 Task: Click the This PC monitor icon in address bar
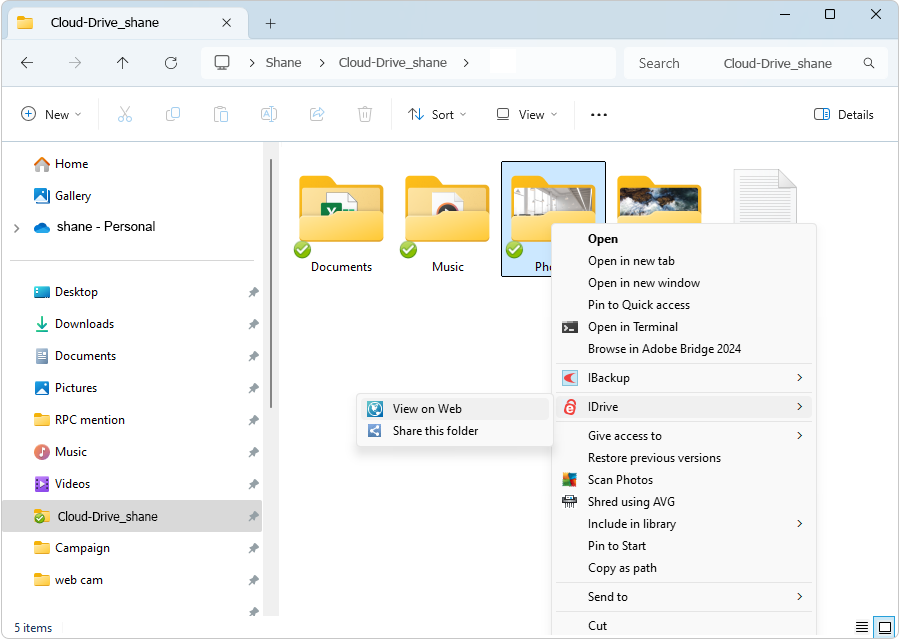click(x=222, y=63)
